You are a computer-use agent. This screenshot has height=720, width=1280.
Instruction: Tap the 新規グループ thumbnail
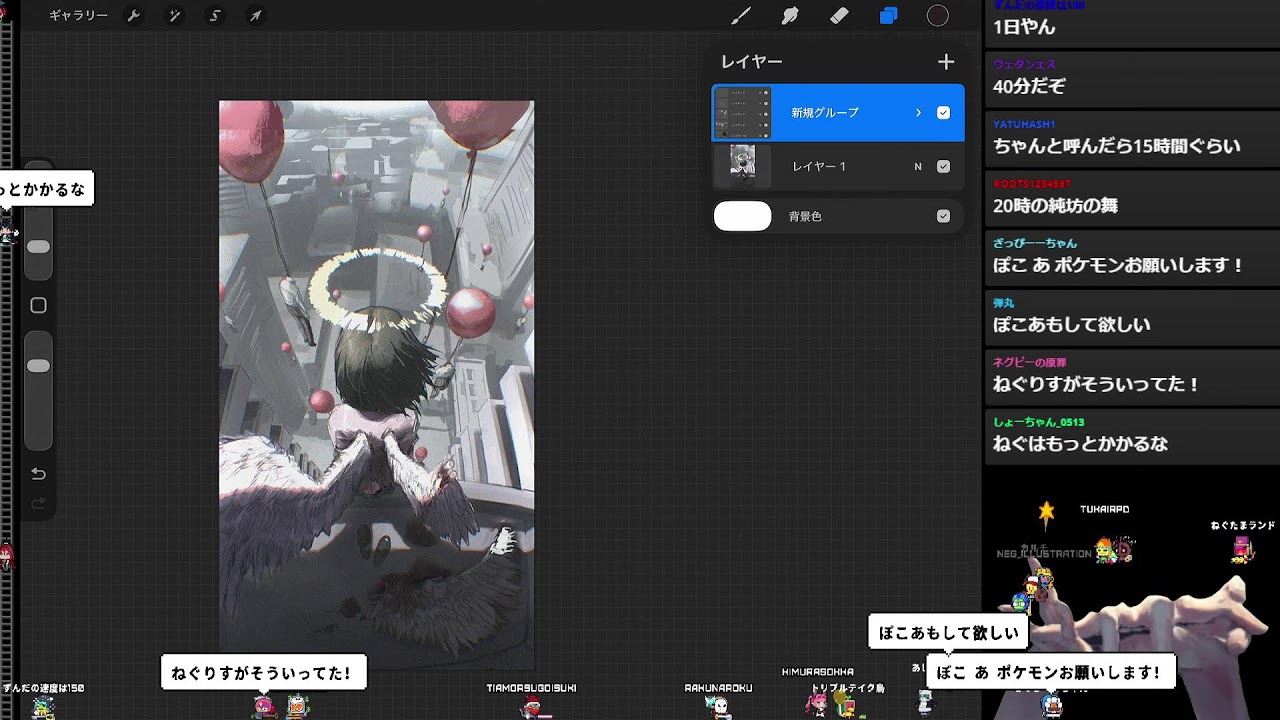pyautogui.click(x=743, y=113)
